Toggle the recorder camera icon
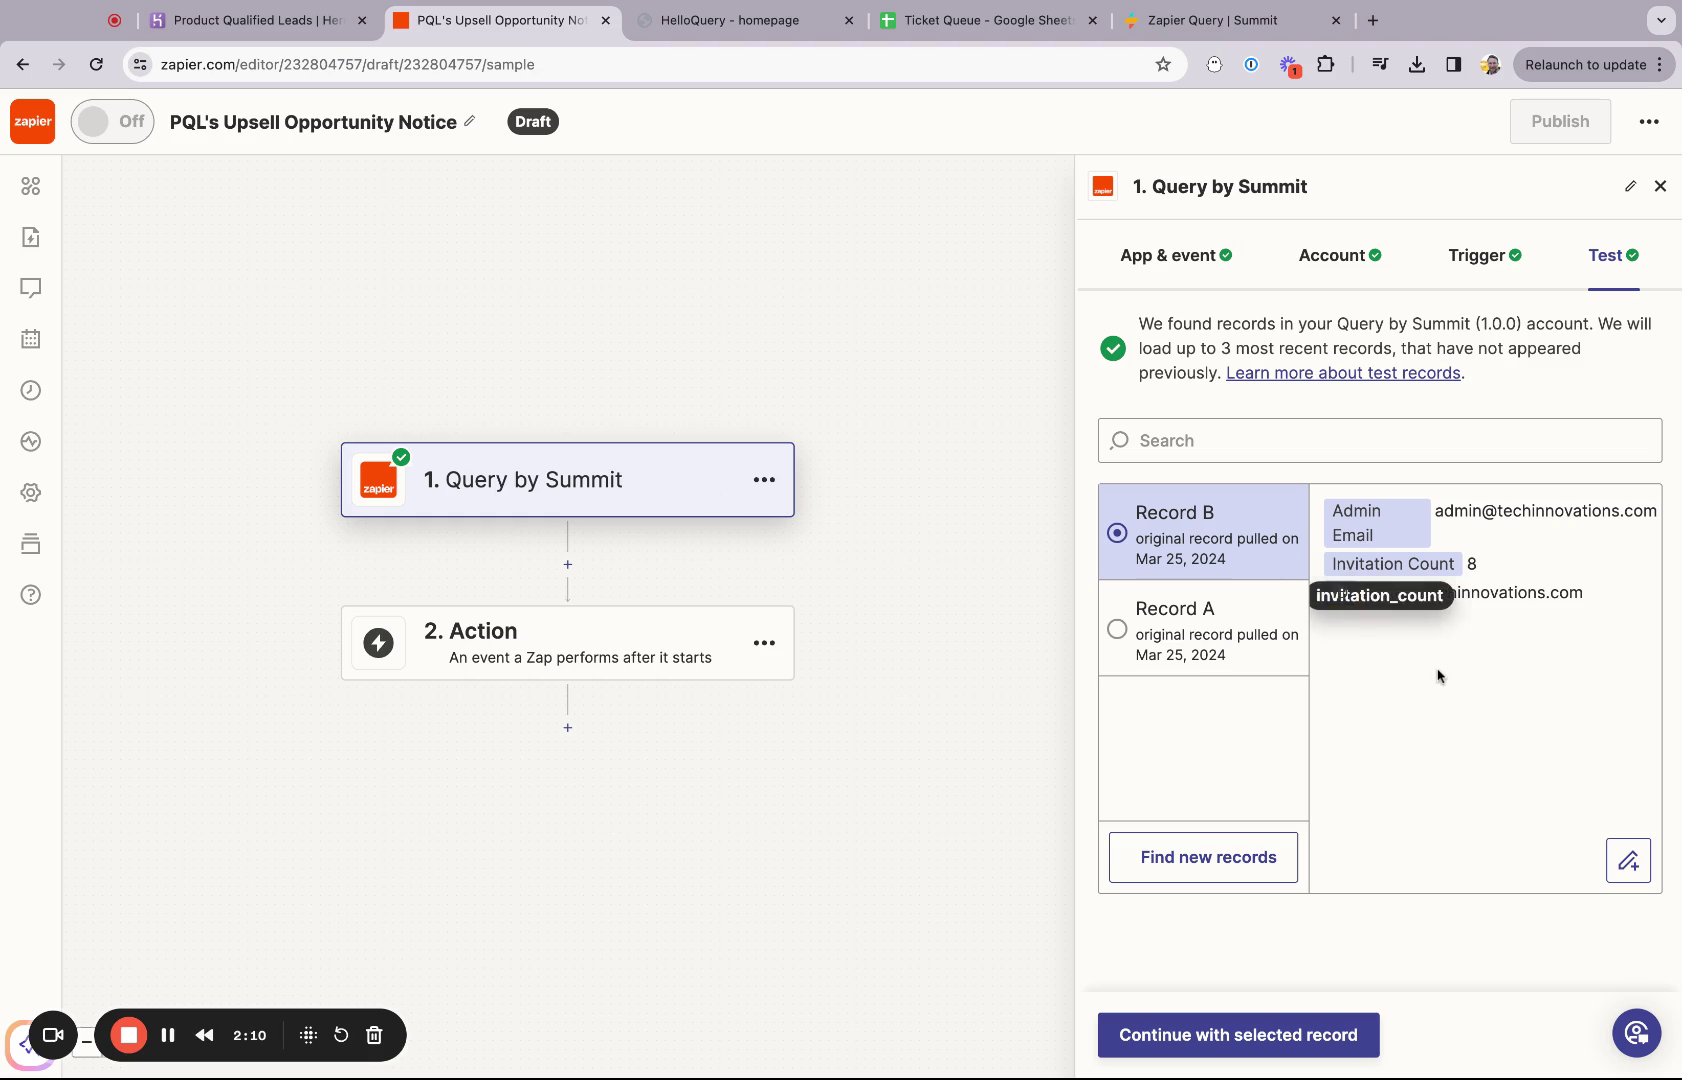The width and height of the screenshot is (1682, 1080). (x=53, y=1035)
